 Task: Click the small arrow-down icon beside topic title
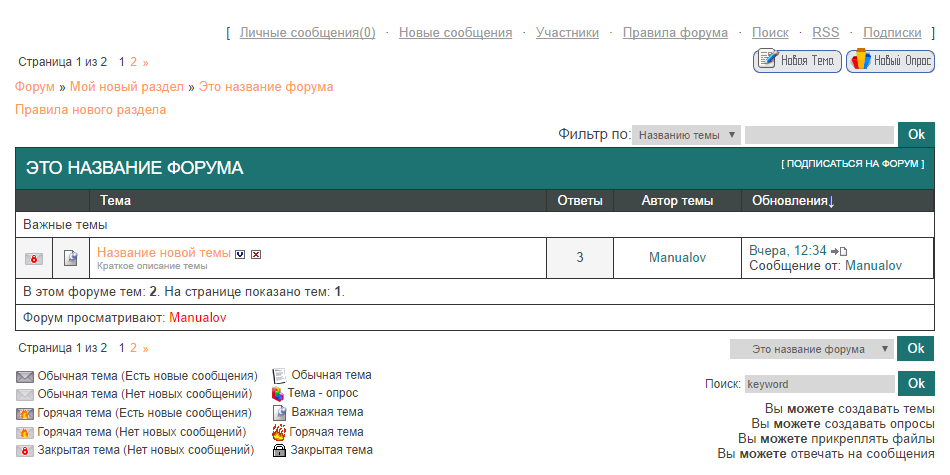240,254
